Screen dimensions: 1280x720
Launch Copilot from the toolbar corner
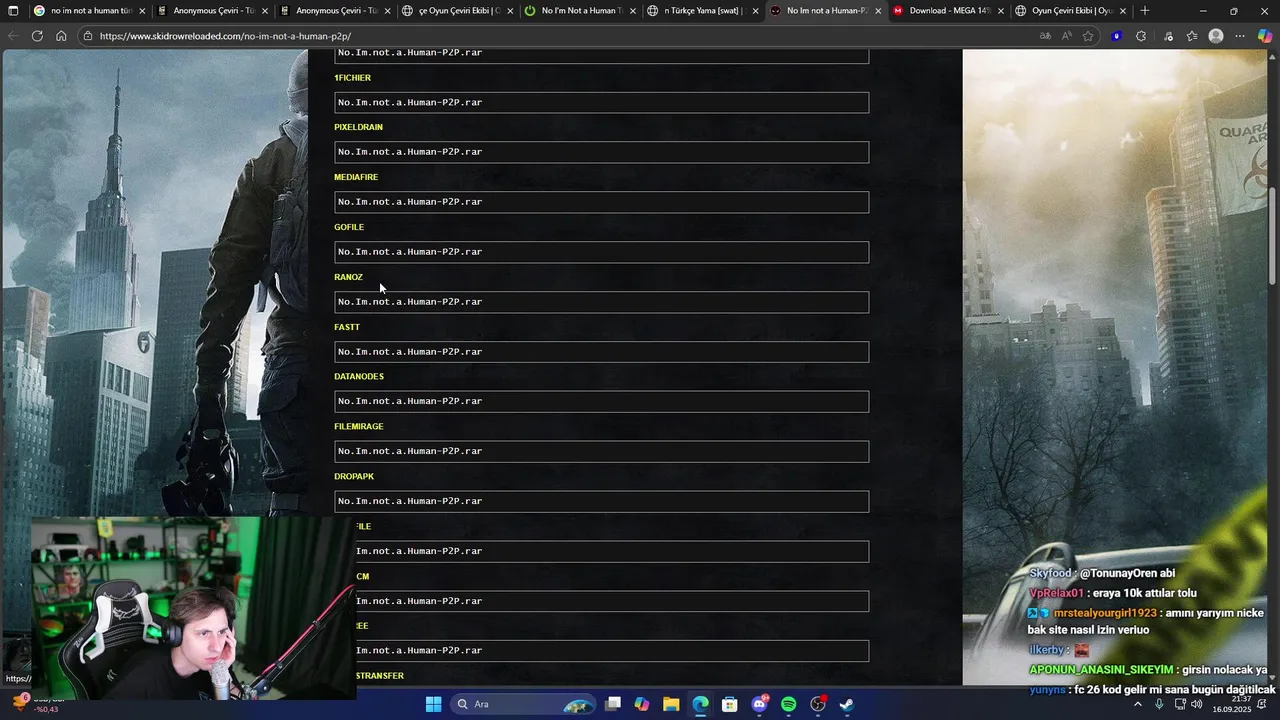tap(1265, 36)
